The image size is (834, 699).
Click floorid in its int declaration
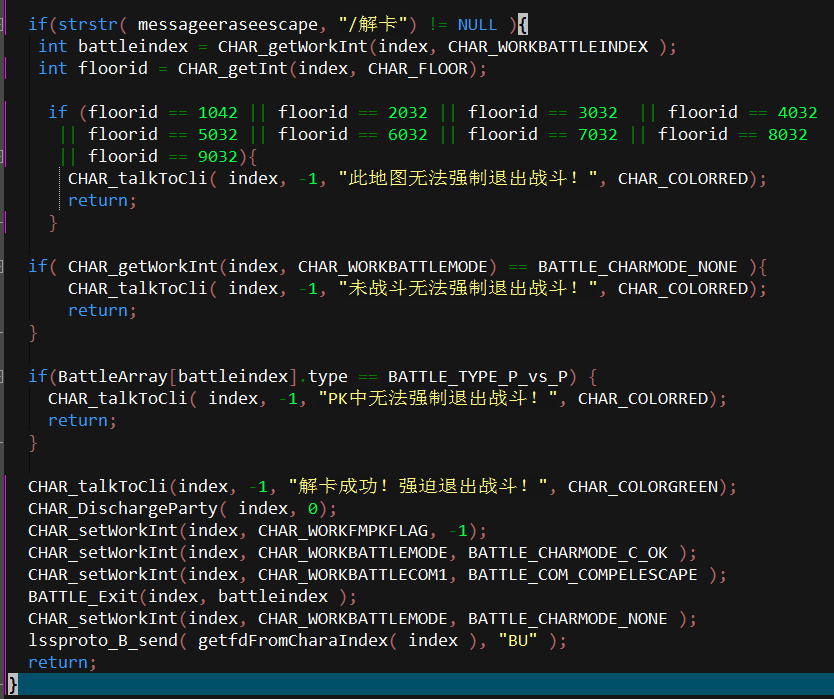click(113, 69)
